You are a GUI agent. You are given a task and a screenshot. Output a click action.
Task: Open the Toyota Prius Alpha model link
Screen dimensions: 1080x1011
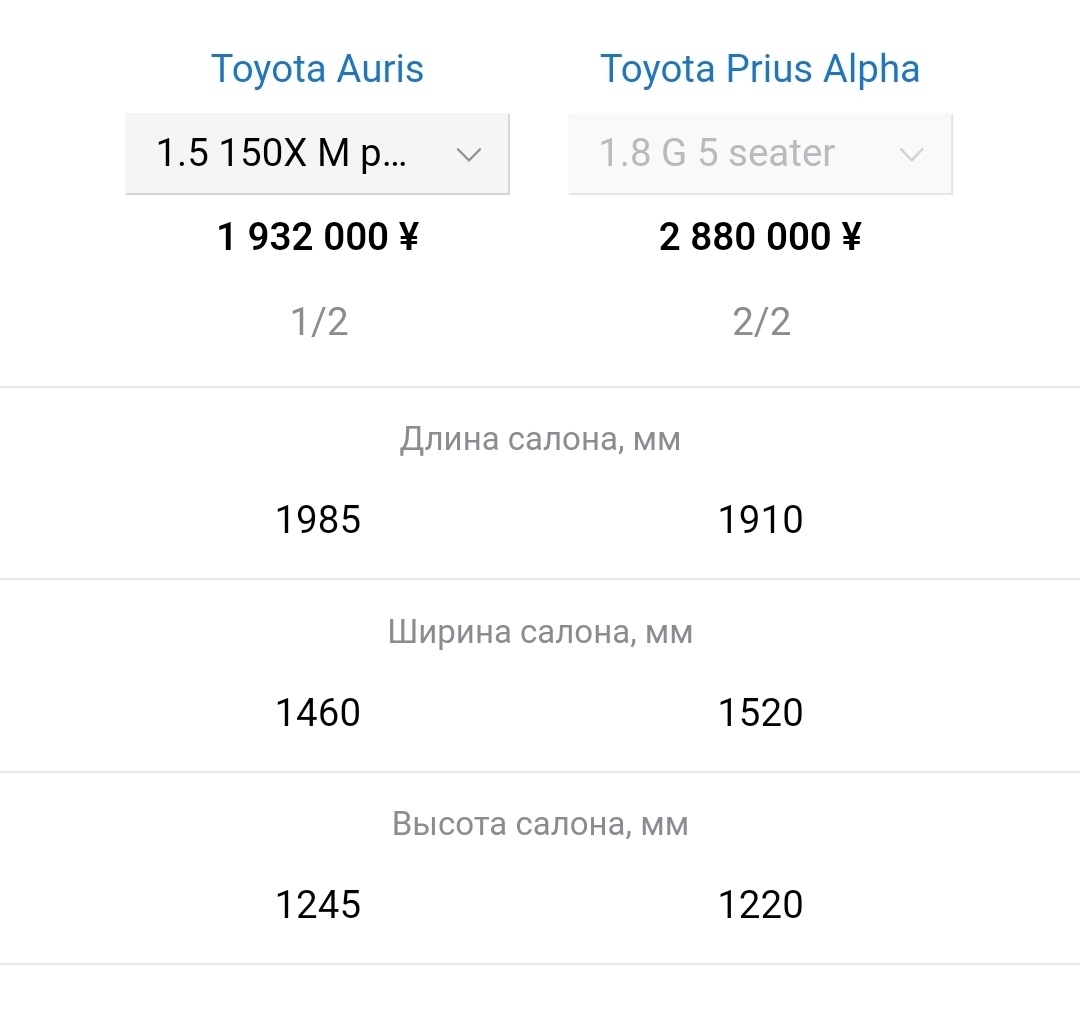tap(759, 69)
